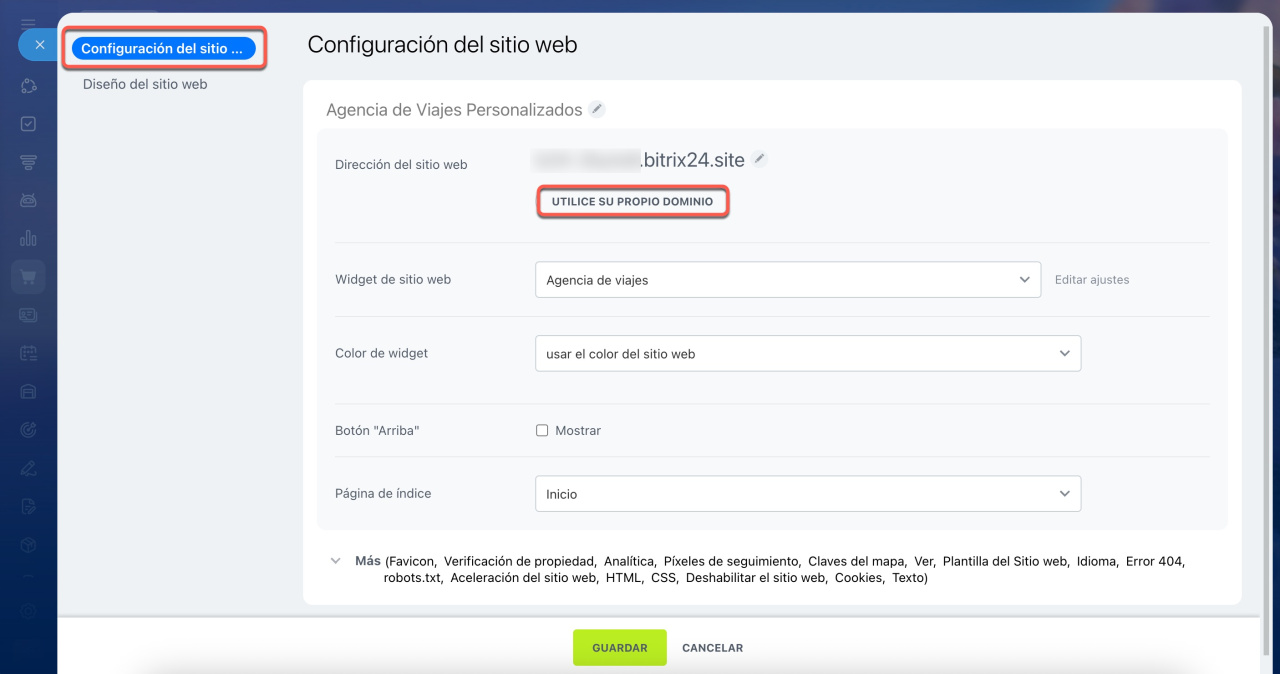Viewport: 1280px width, 674px height.
Task: Click the robot icon in left sidebar
Action: point(28,201)
